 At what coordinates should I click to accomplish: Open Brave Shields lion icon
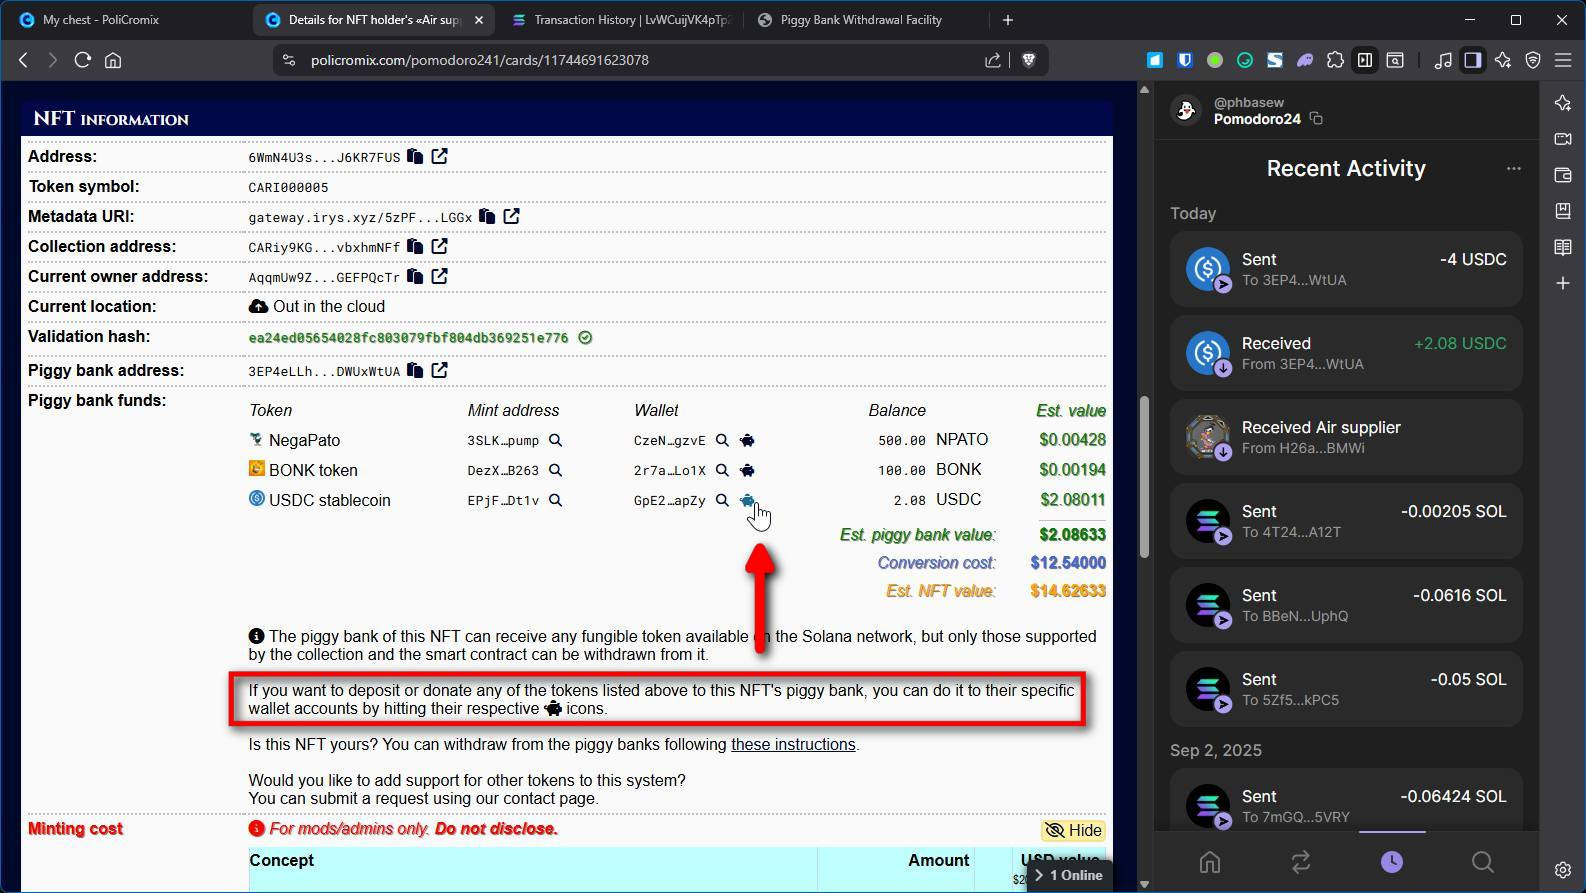coord(1028,60)
